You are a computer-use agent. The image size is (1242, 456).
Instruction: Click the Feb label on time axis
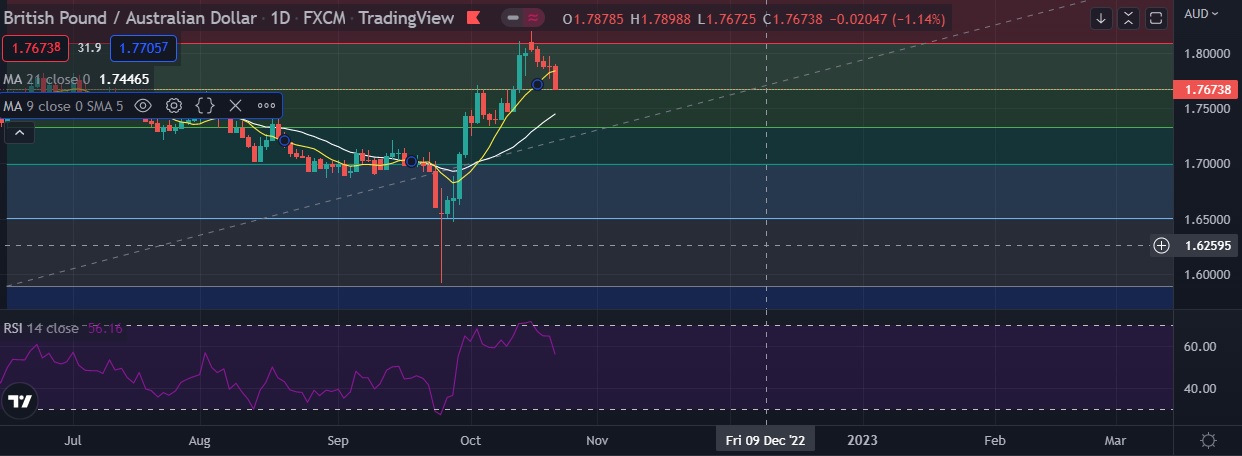995,440
